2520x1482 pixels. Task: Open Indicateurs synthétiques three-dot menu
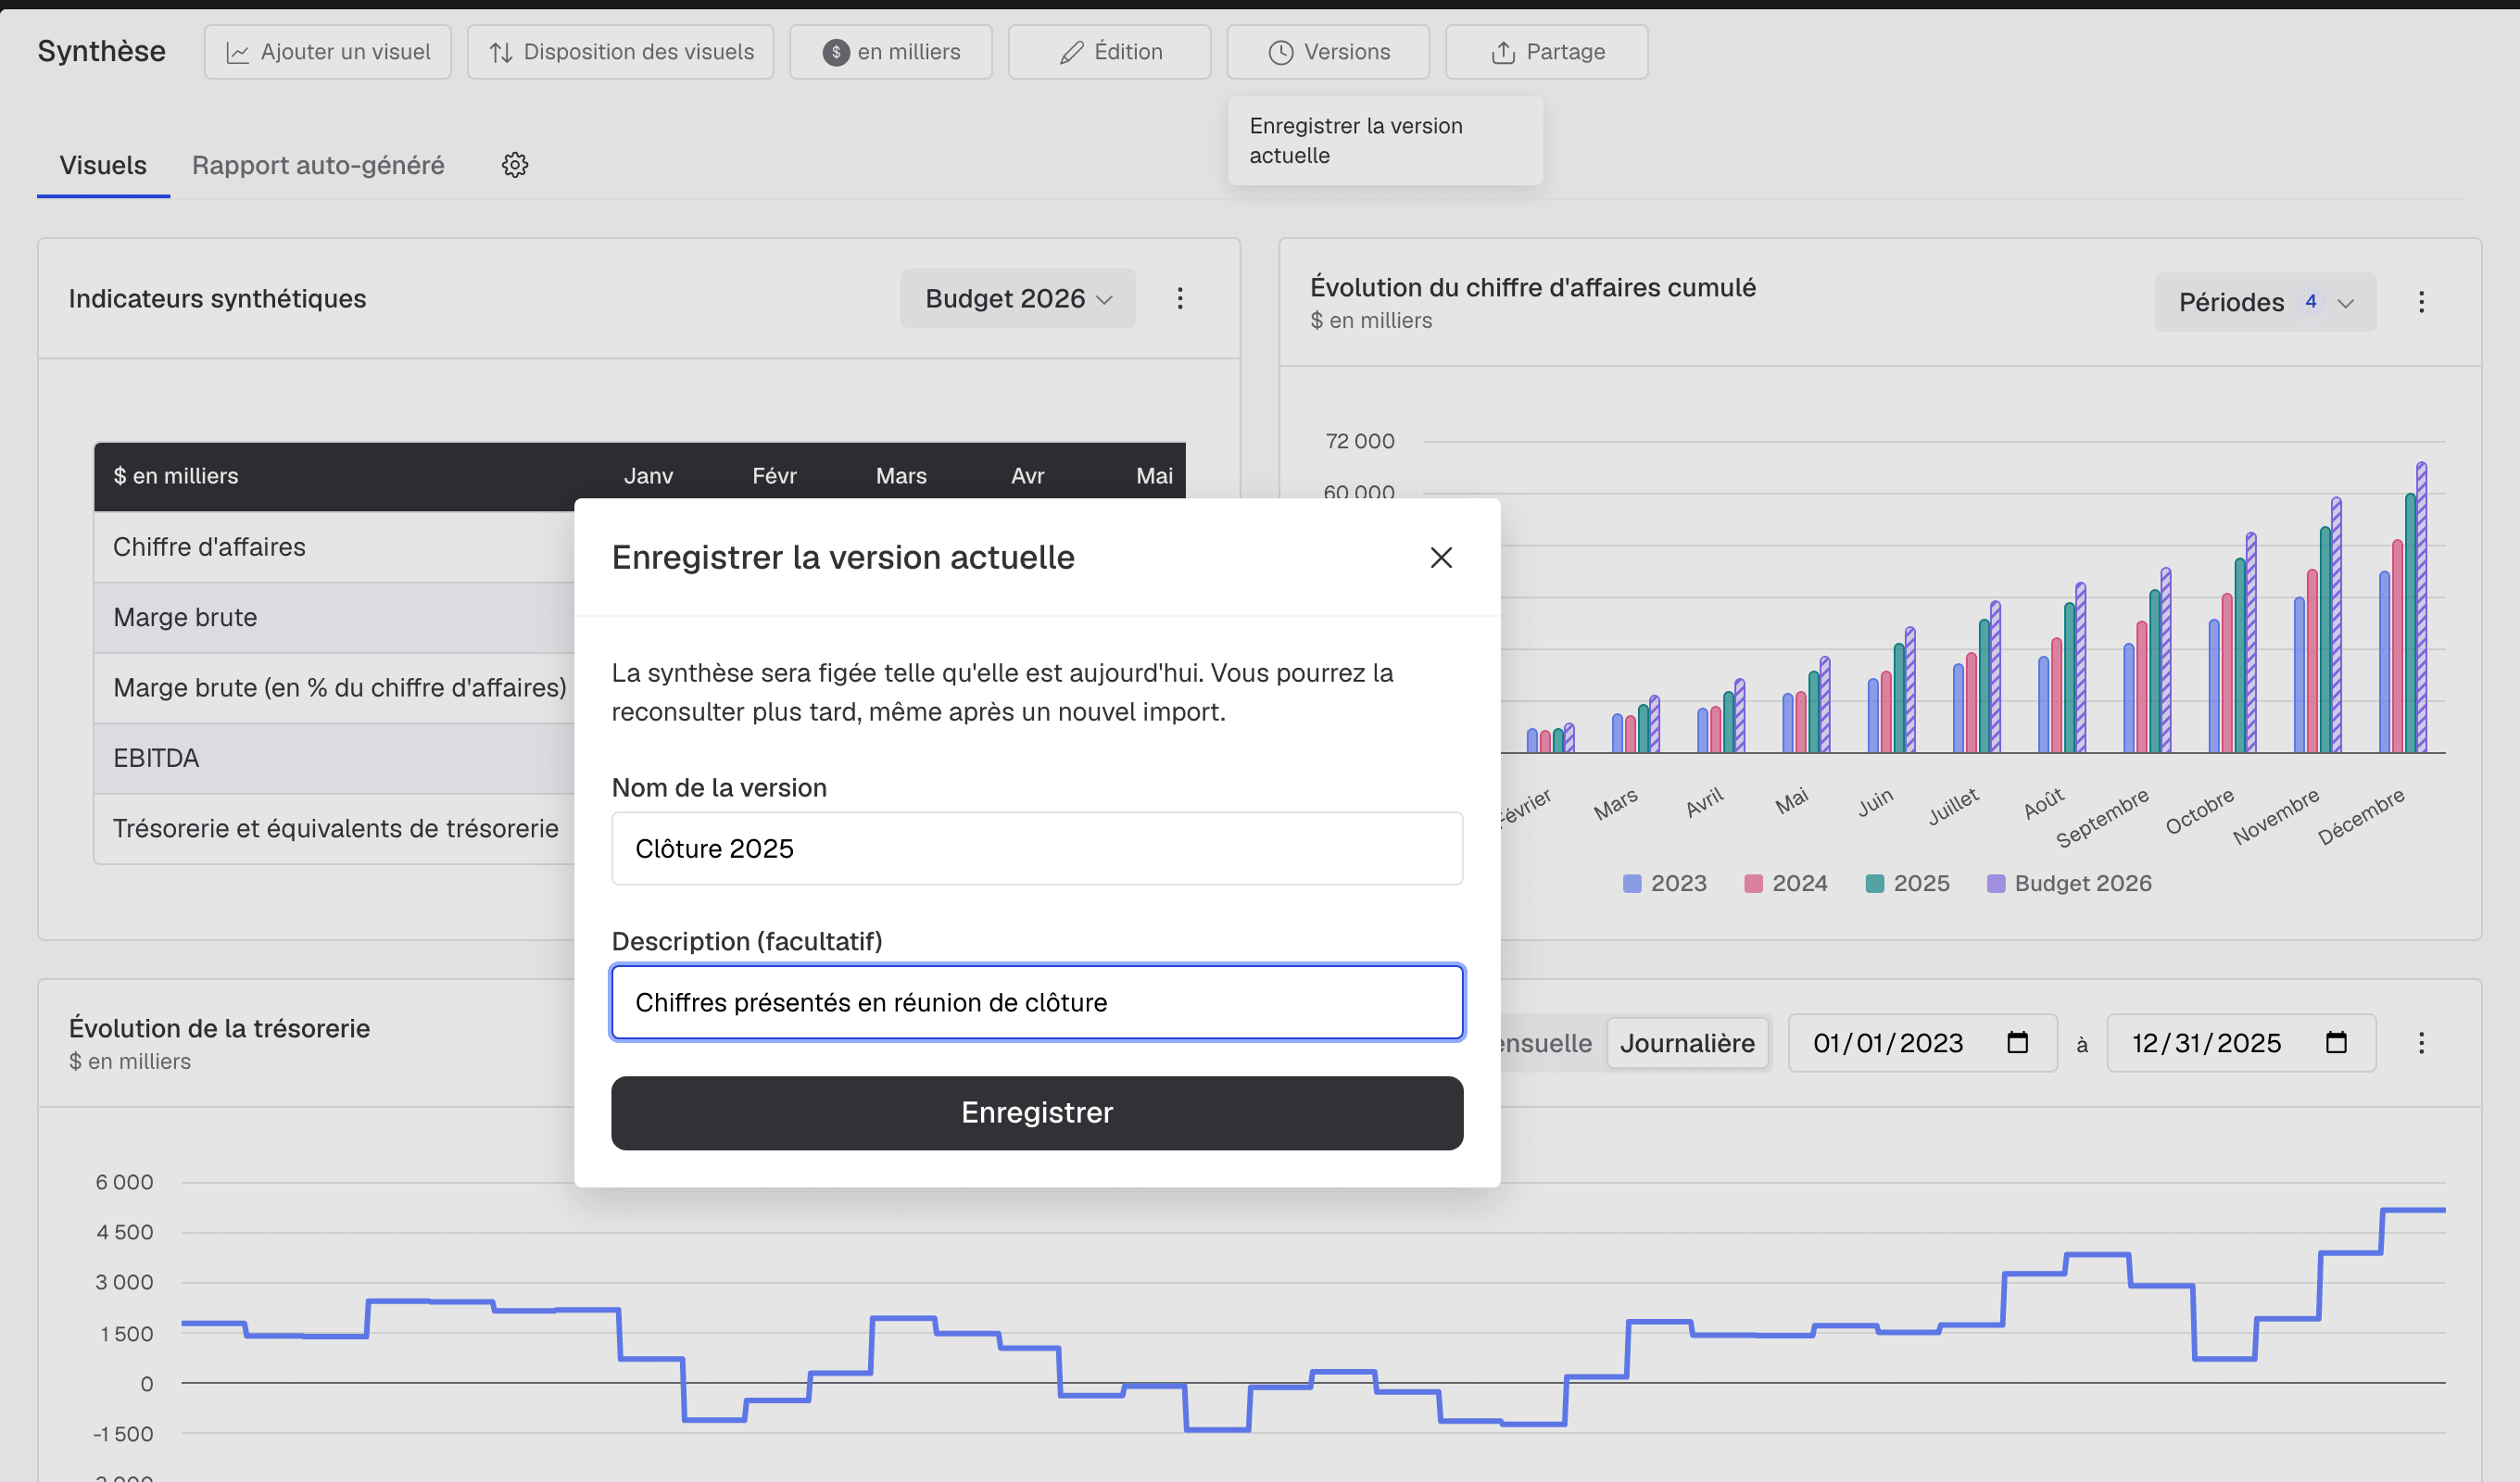click(1180, 298)
